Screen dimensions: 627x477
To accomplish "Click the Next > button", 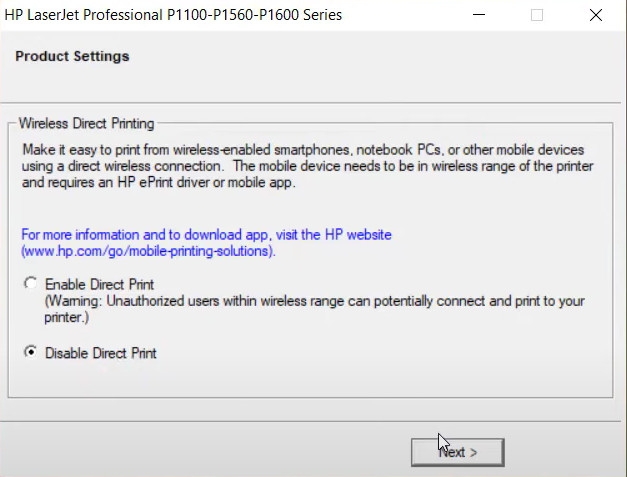I will [457, 452].
